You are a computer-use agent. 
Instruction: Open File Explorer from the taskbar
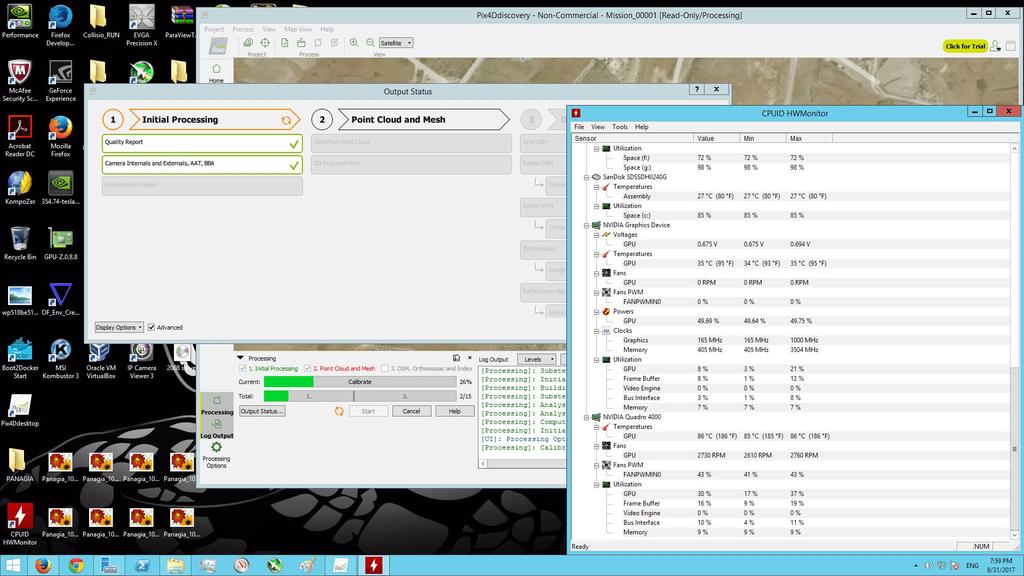tap(175, 566)
